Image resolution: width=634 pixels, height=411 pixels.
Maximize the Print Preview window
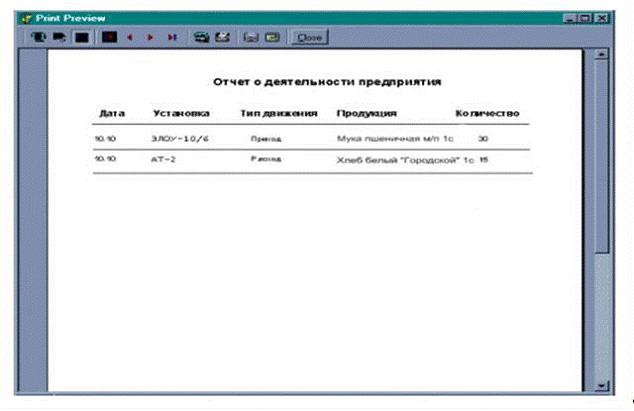tap(585, 18)
